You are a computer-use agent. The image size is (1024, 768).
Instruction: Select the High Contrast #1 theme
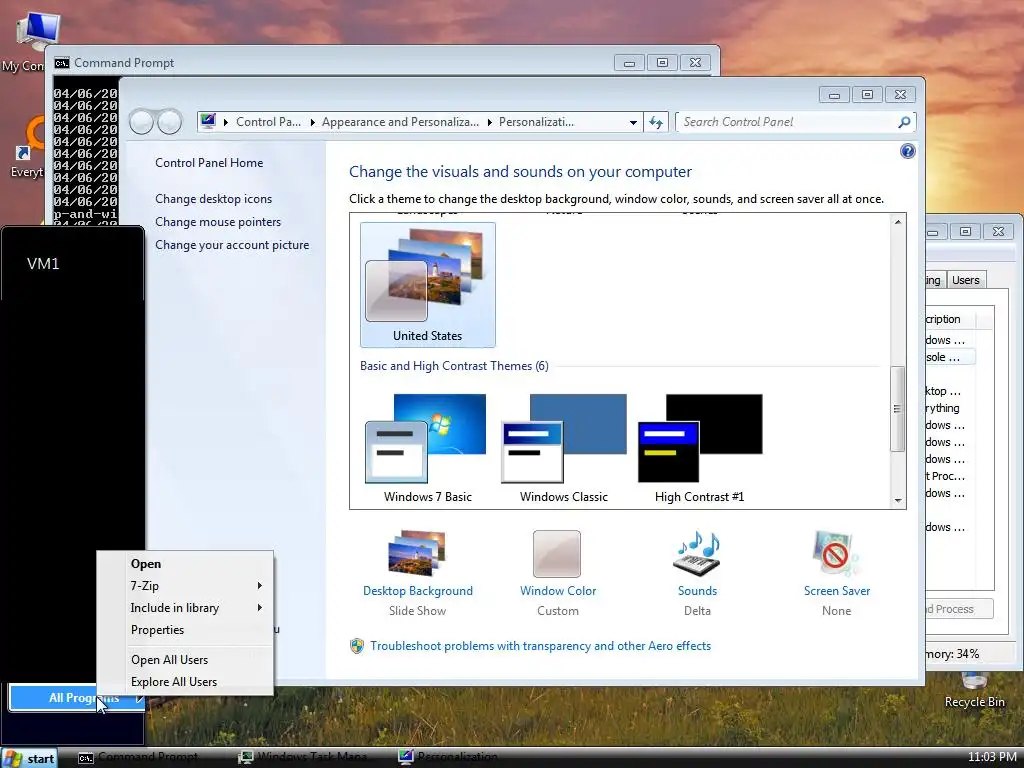tap(699, 448)
